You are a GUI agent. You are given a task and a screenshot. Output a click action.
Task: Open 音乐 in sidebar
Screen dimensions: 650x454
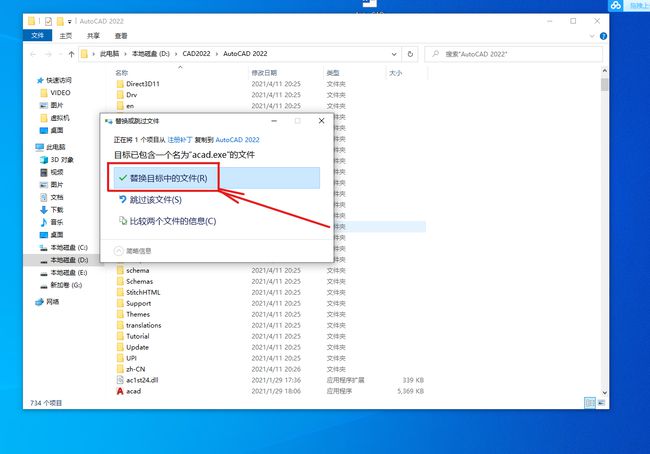(52, 222)
